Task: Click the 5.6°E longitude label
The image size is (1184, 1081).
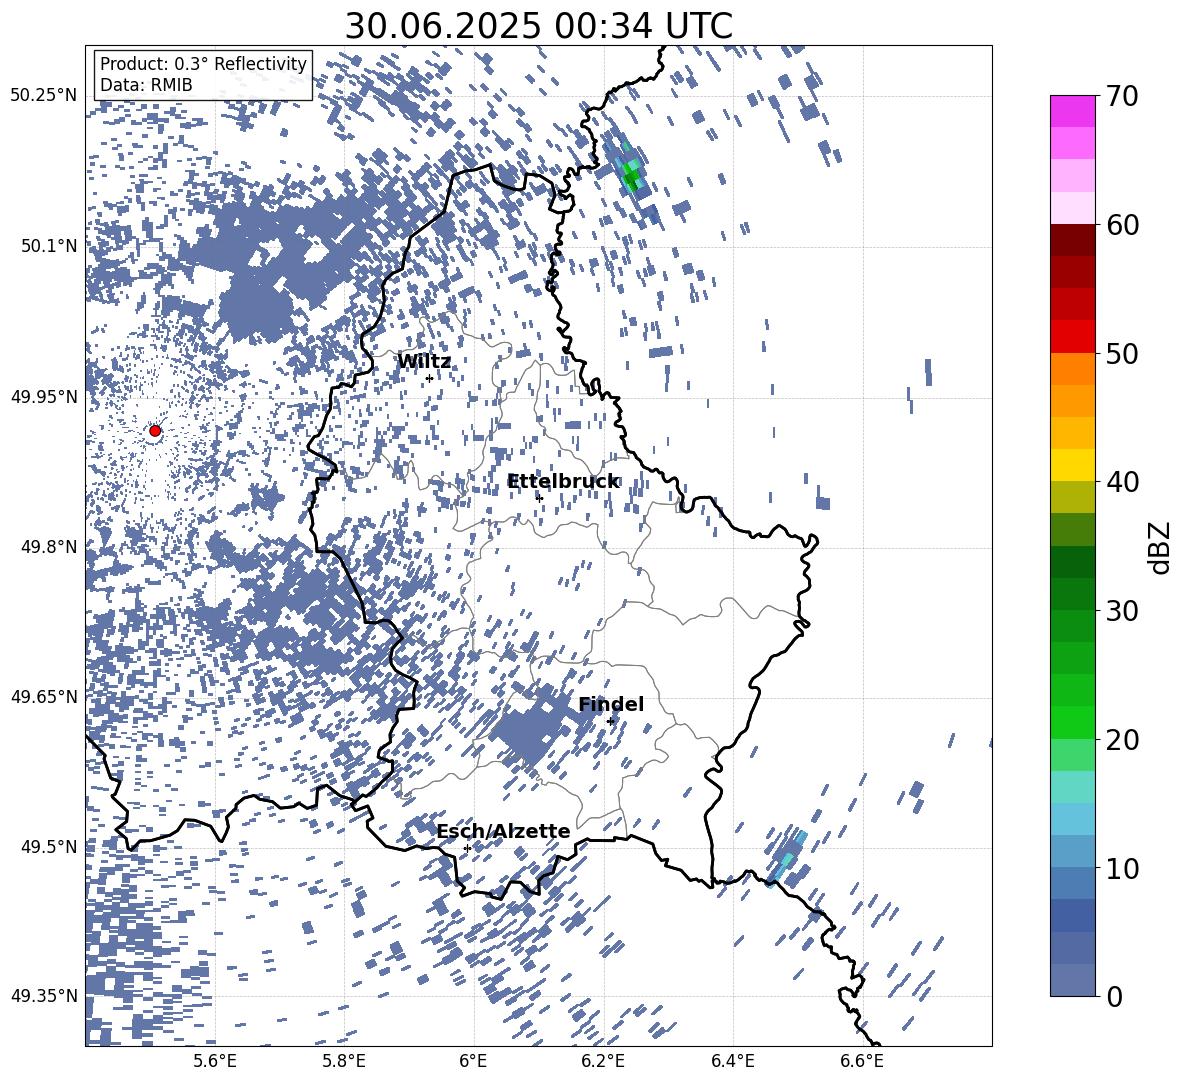Action: [215, 1062]
